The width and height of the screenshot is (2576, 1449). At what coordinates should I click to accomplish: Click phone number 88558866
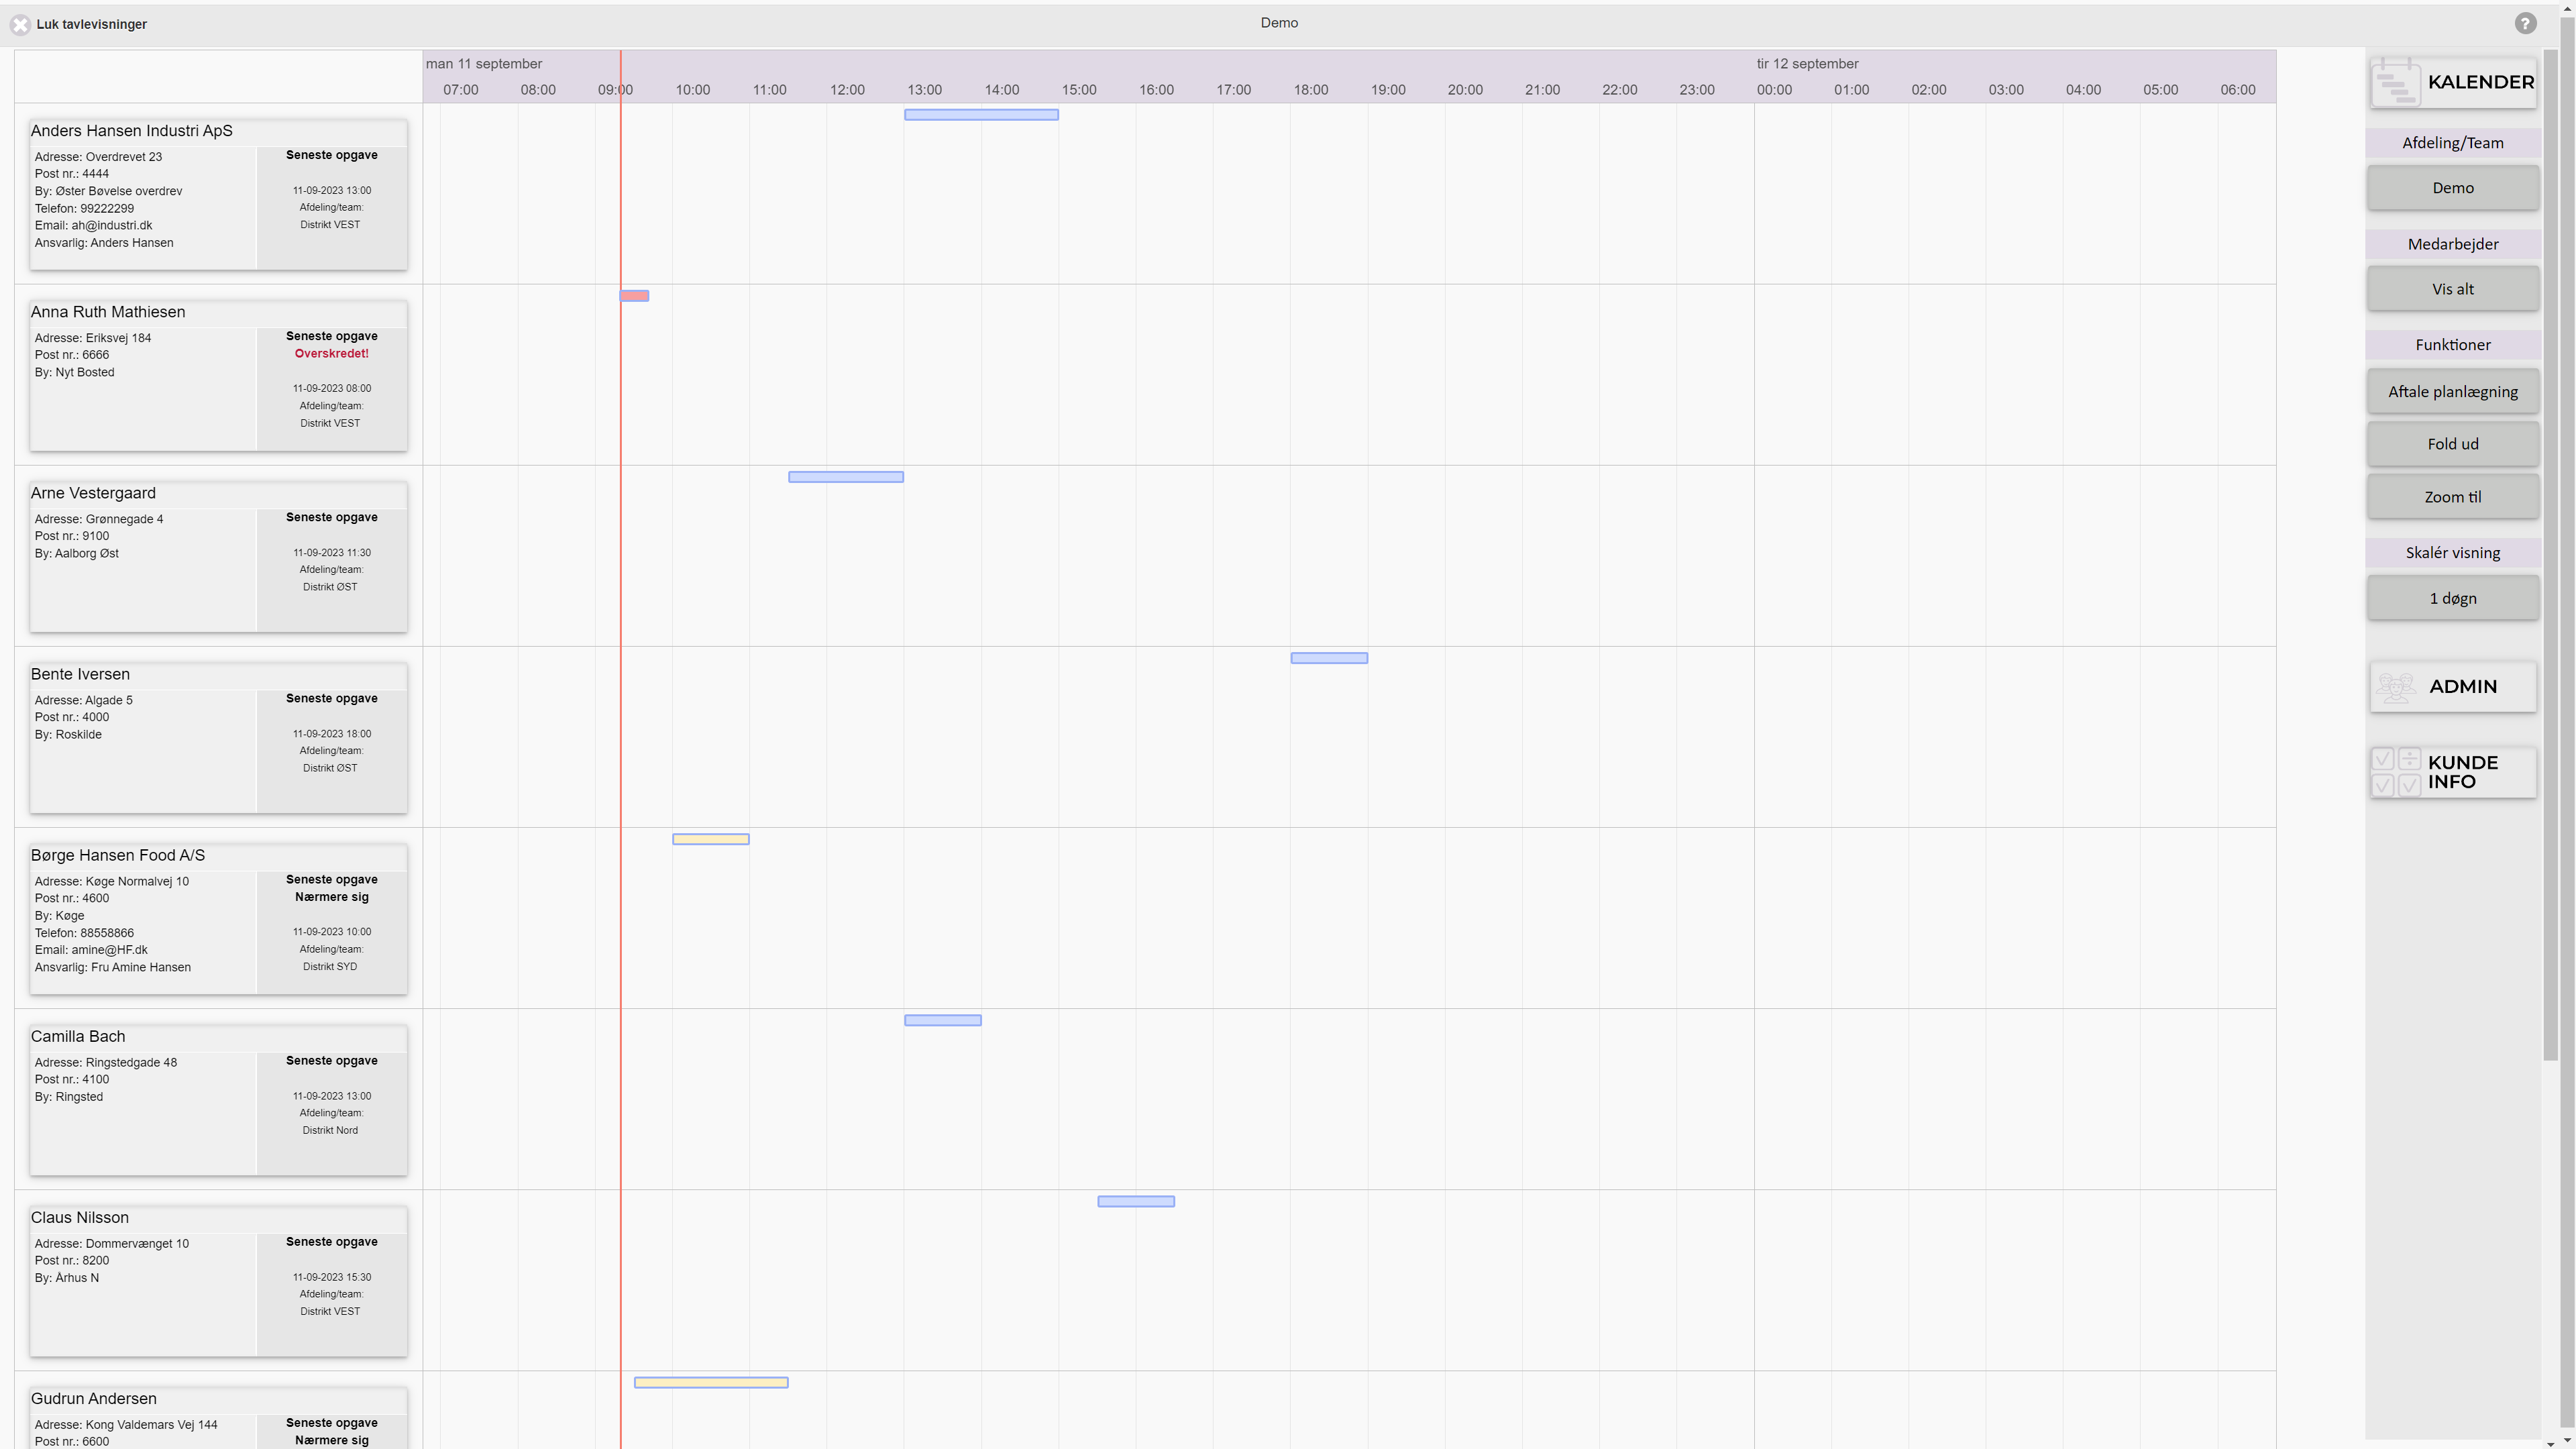[107, 933]
